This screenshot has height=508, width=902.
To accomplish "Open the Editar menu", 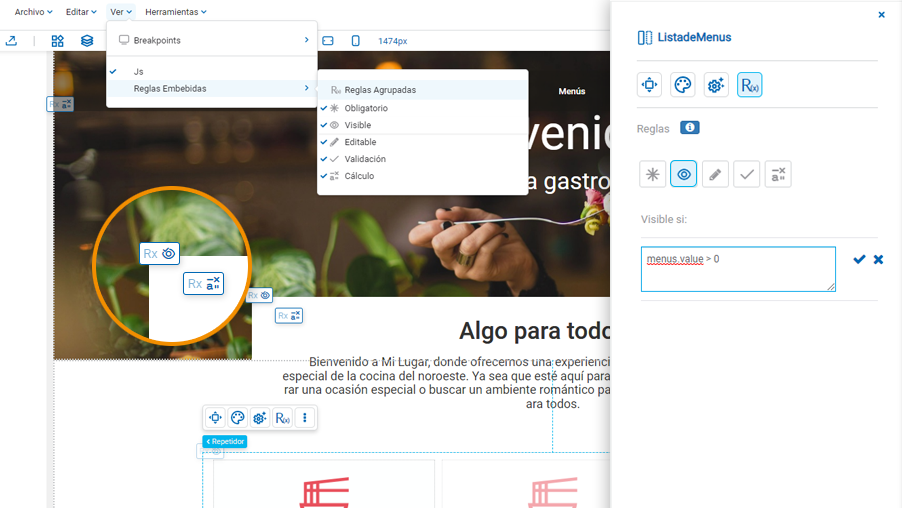I will tap(81, 12).
